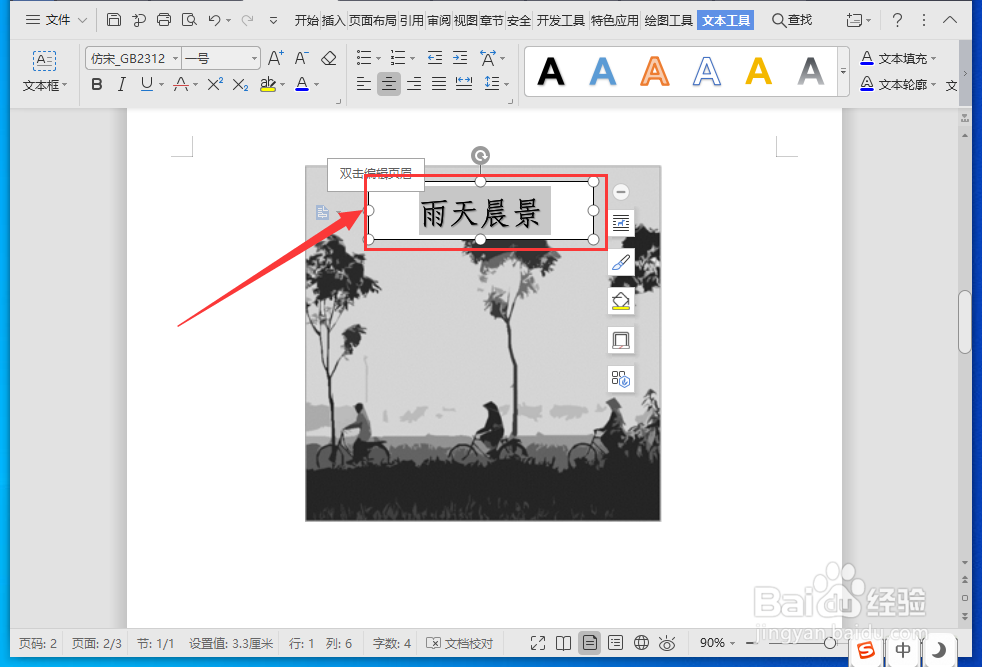The height and width of the screenshot is (667, 982).
Task: Increase font size with A+ icon
Action: [276, 58]
